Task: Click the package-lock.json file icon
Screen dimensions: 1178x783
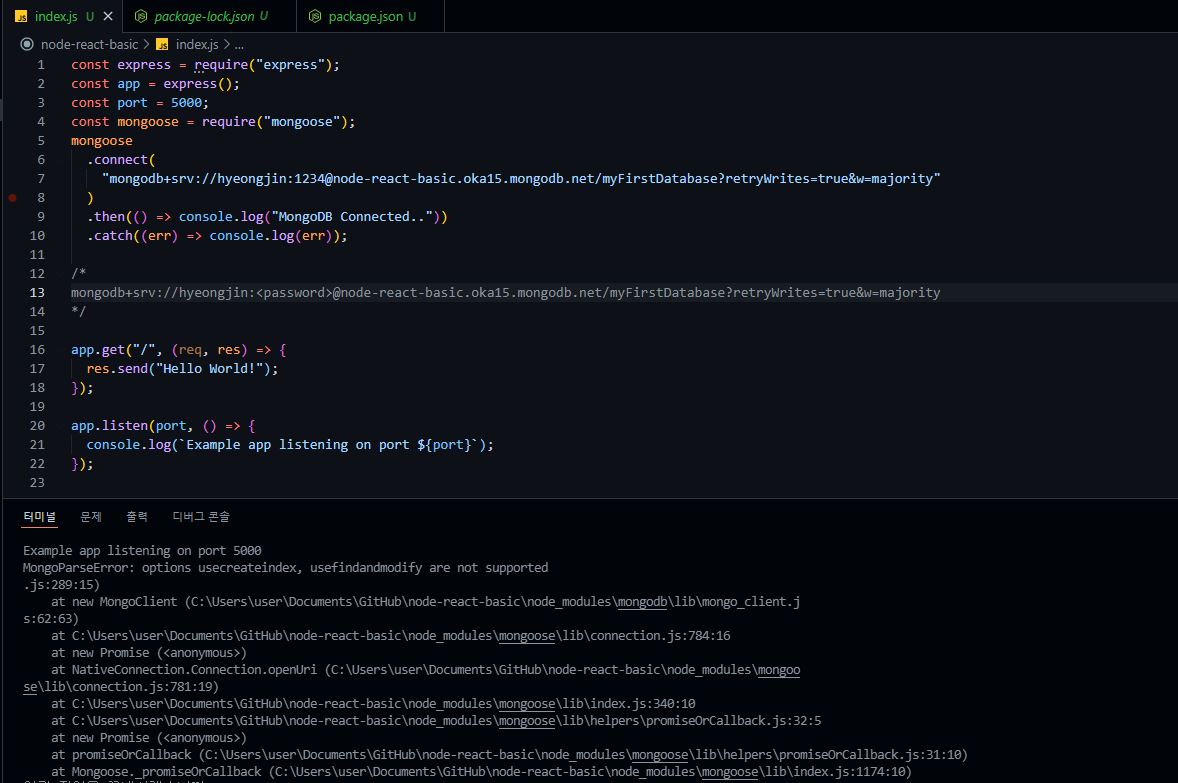Action: coord(140,16)
